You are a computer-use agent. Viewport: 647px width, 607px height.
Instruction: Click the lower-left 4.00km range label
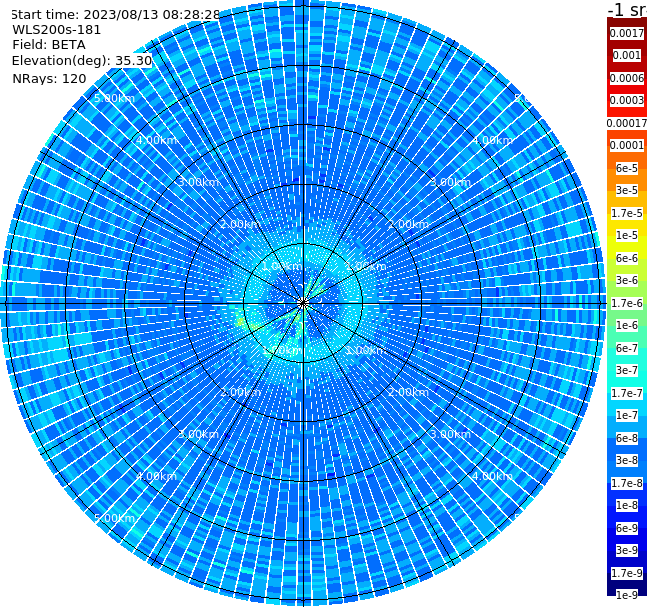(156, 476)
